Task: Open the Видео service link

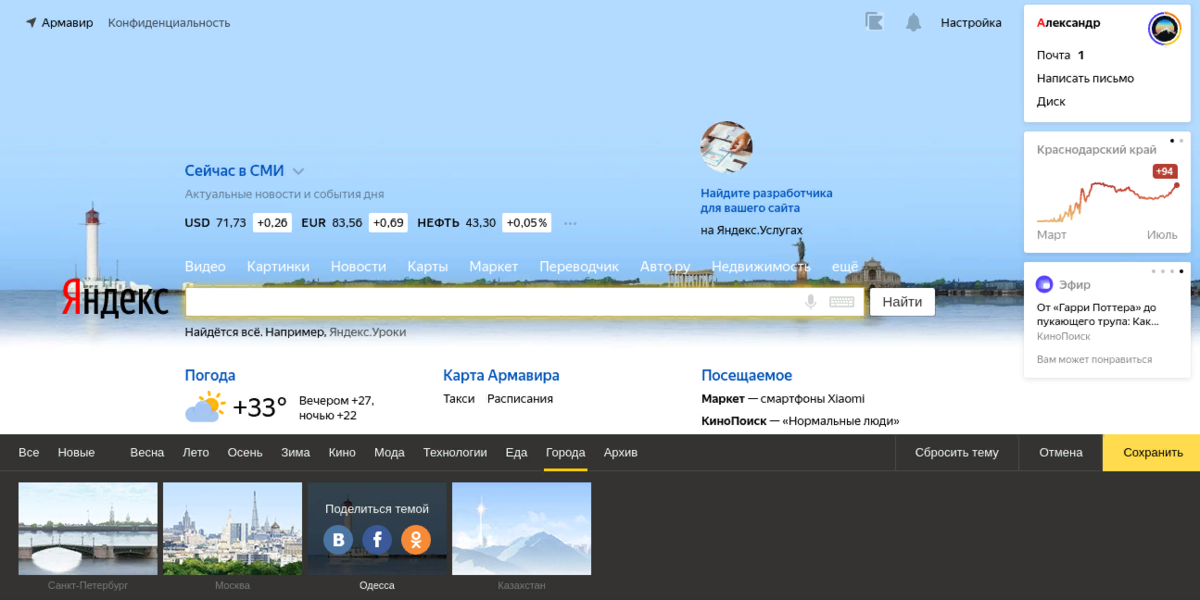Action: pyautogui.click(x=205, y=267)
